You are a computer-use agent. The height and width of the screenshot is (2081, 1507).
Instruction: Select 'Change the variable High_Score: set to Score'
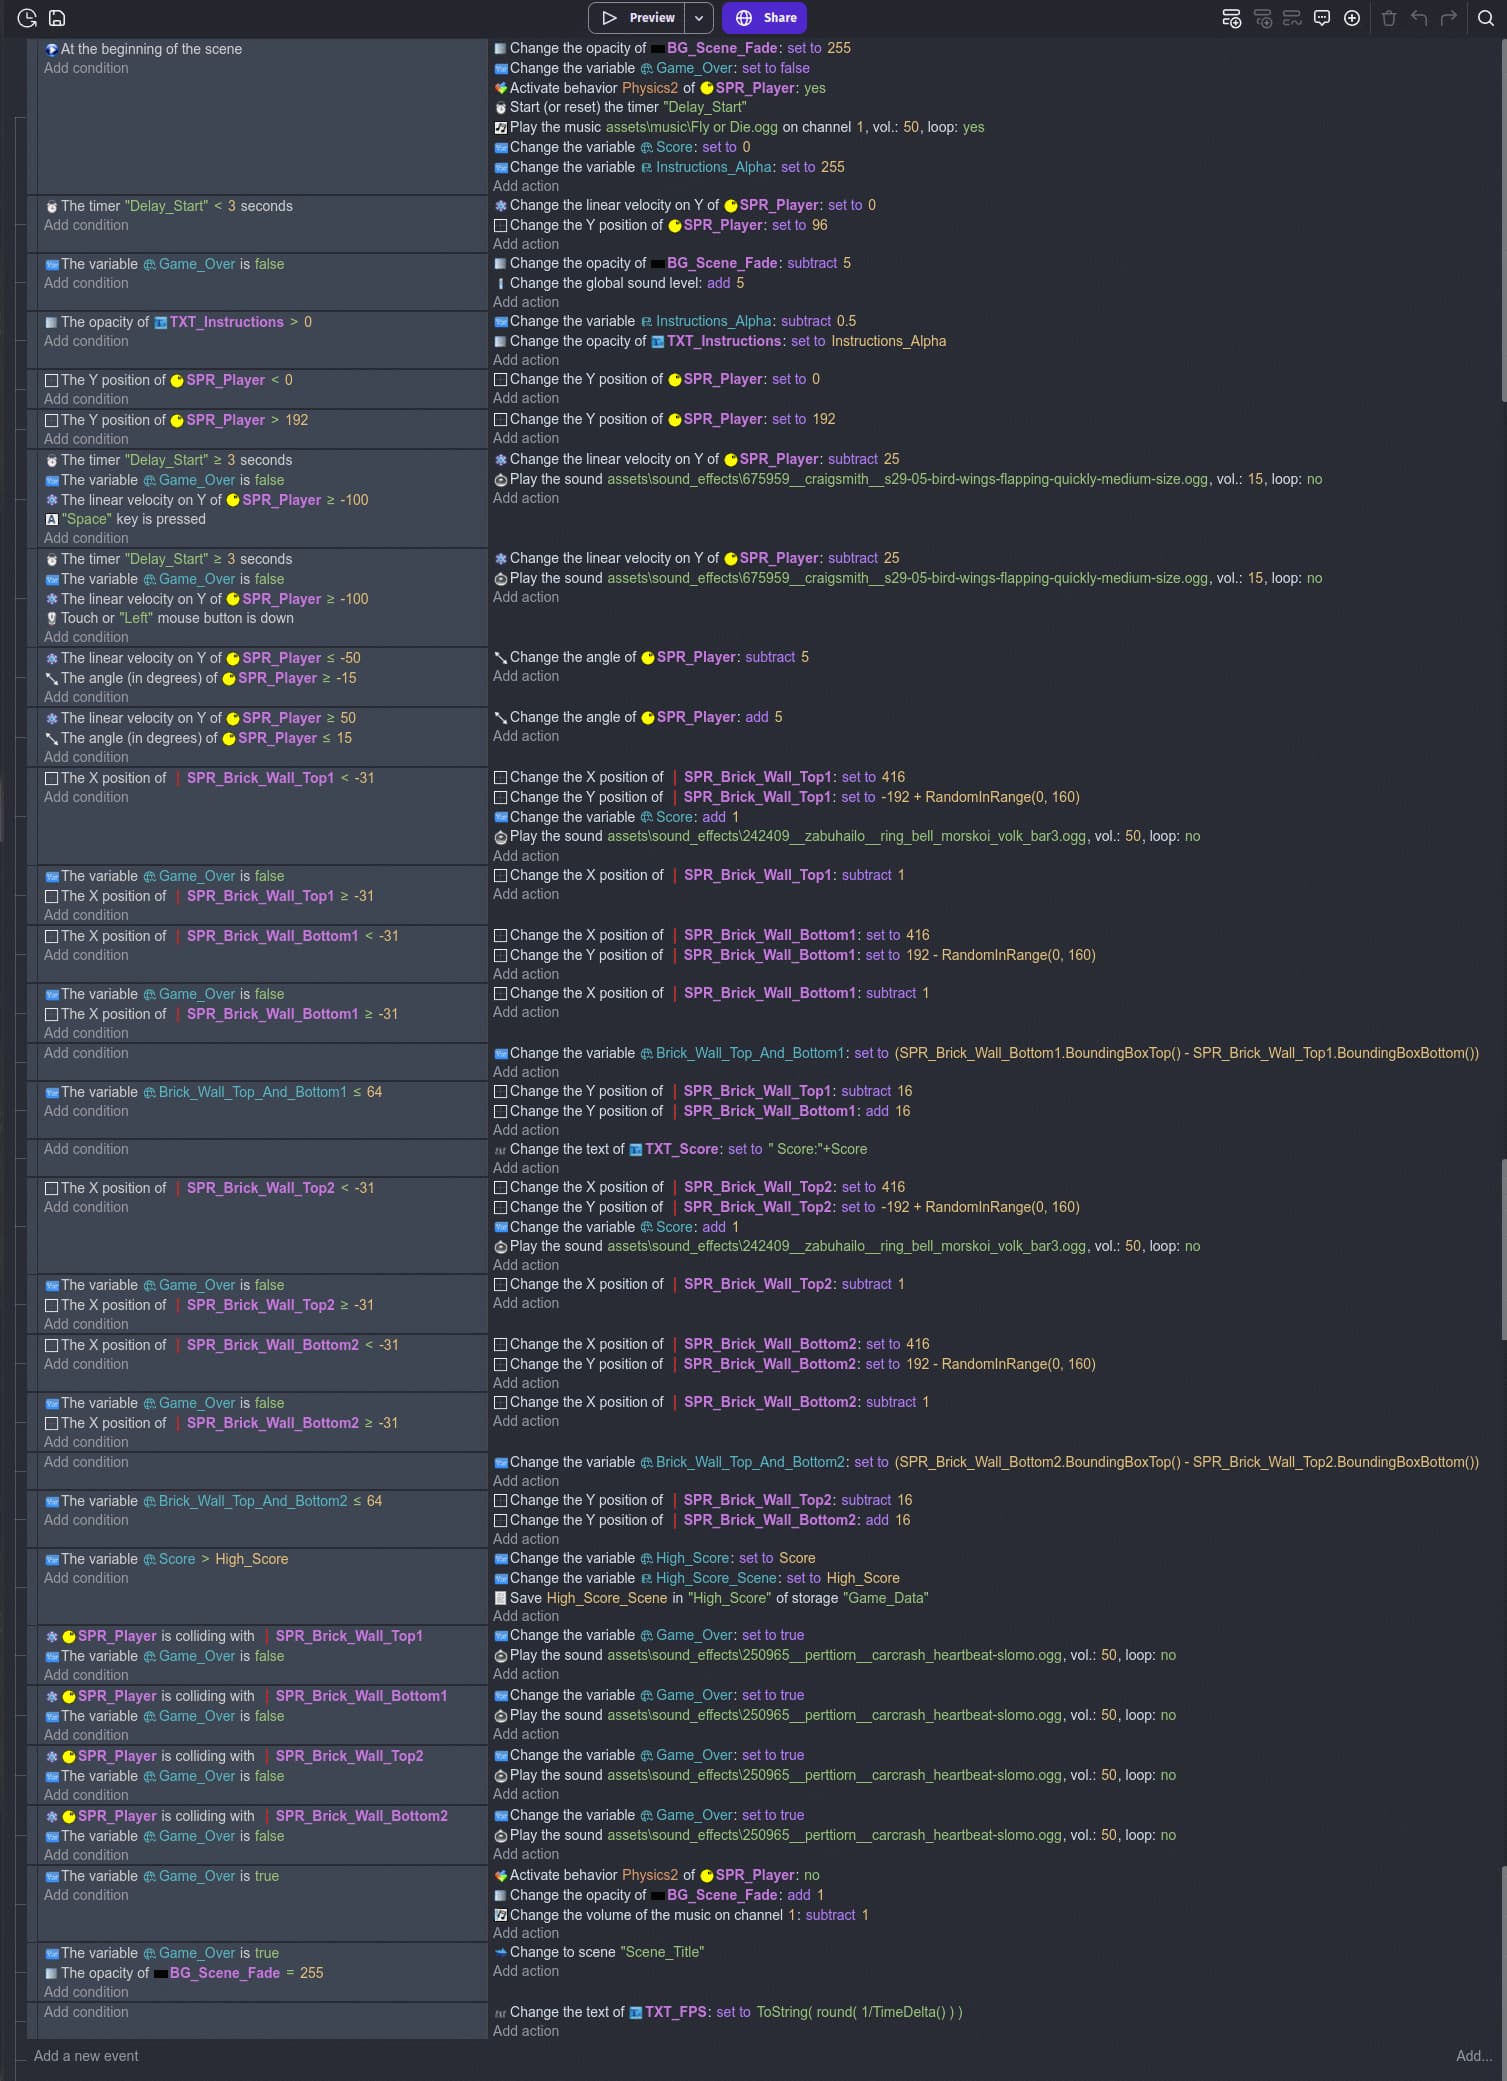click(655, 1559)
